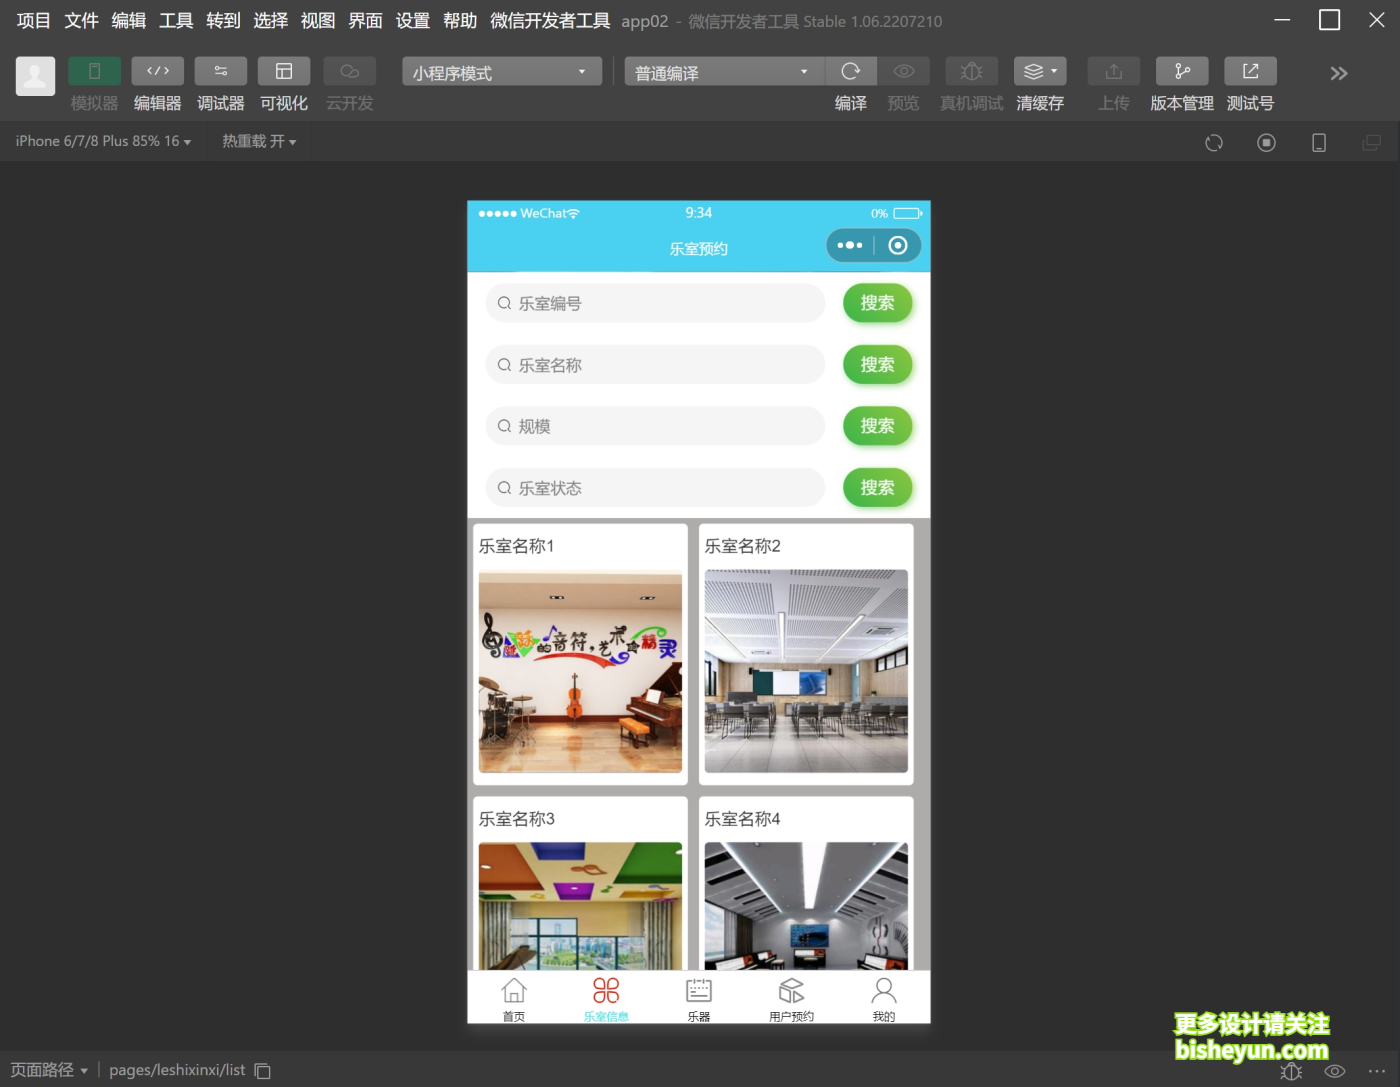Click the Preview (预览) eye icon
Viewport: 1400px width, 1087px height.
[x=904, y=71]
